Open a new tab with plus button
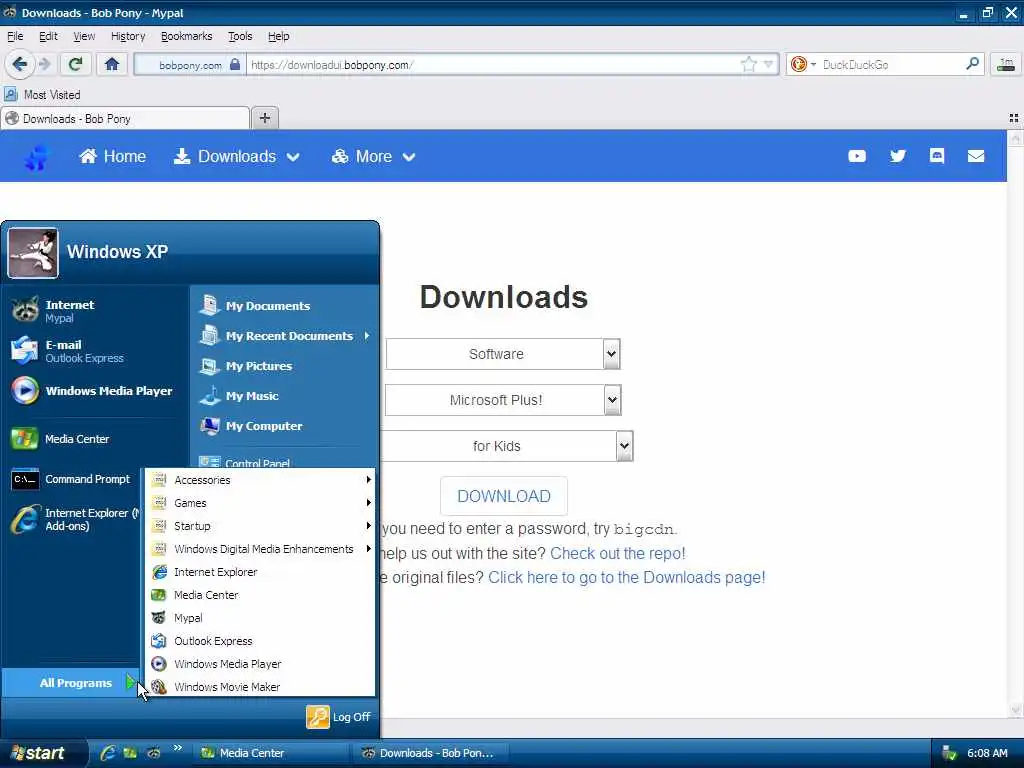The height and width of the screenshot is (768, 1024). click(x=264, y=118)
